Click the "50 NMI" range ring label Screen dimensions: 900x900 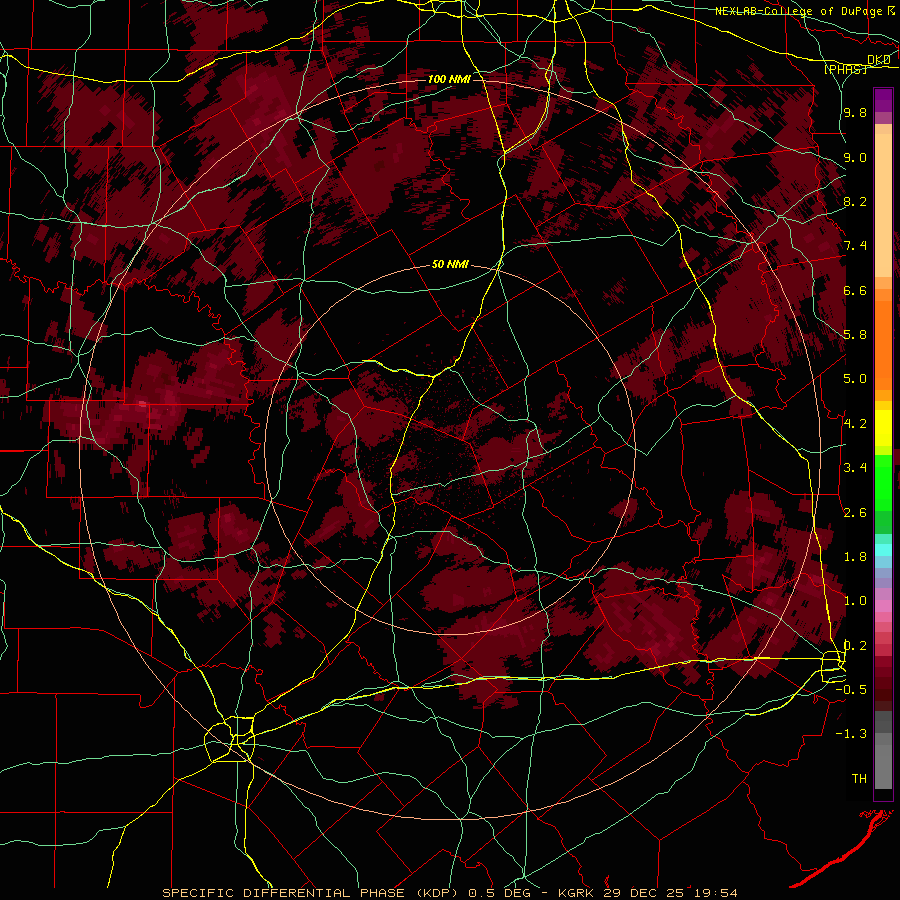(450, 265)
